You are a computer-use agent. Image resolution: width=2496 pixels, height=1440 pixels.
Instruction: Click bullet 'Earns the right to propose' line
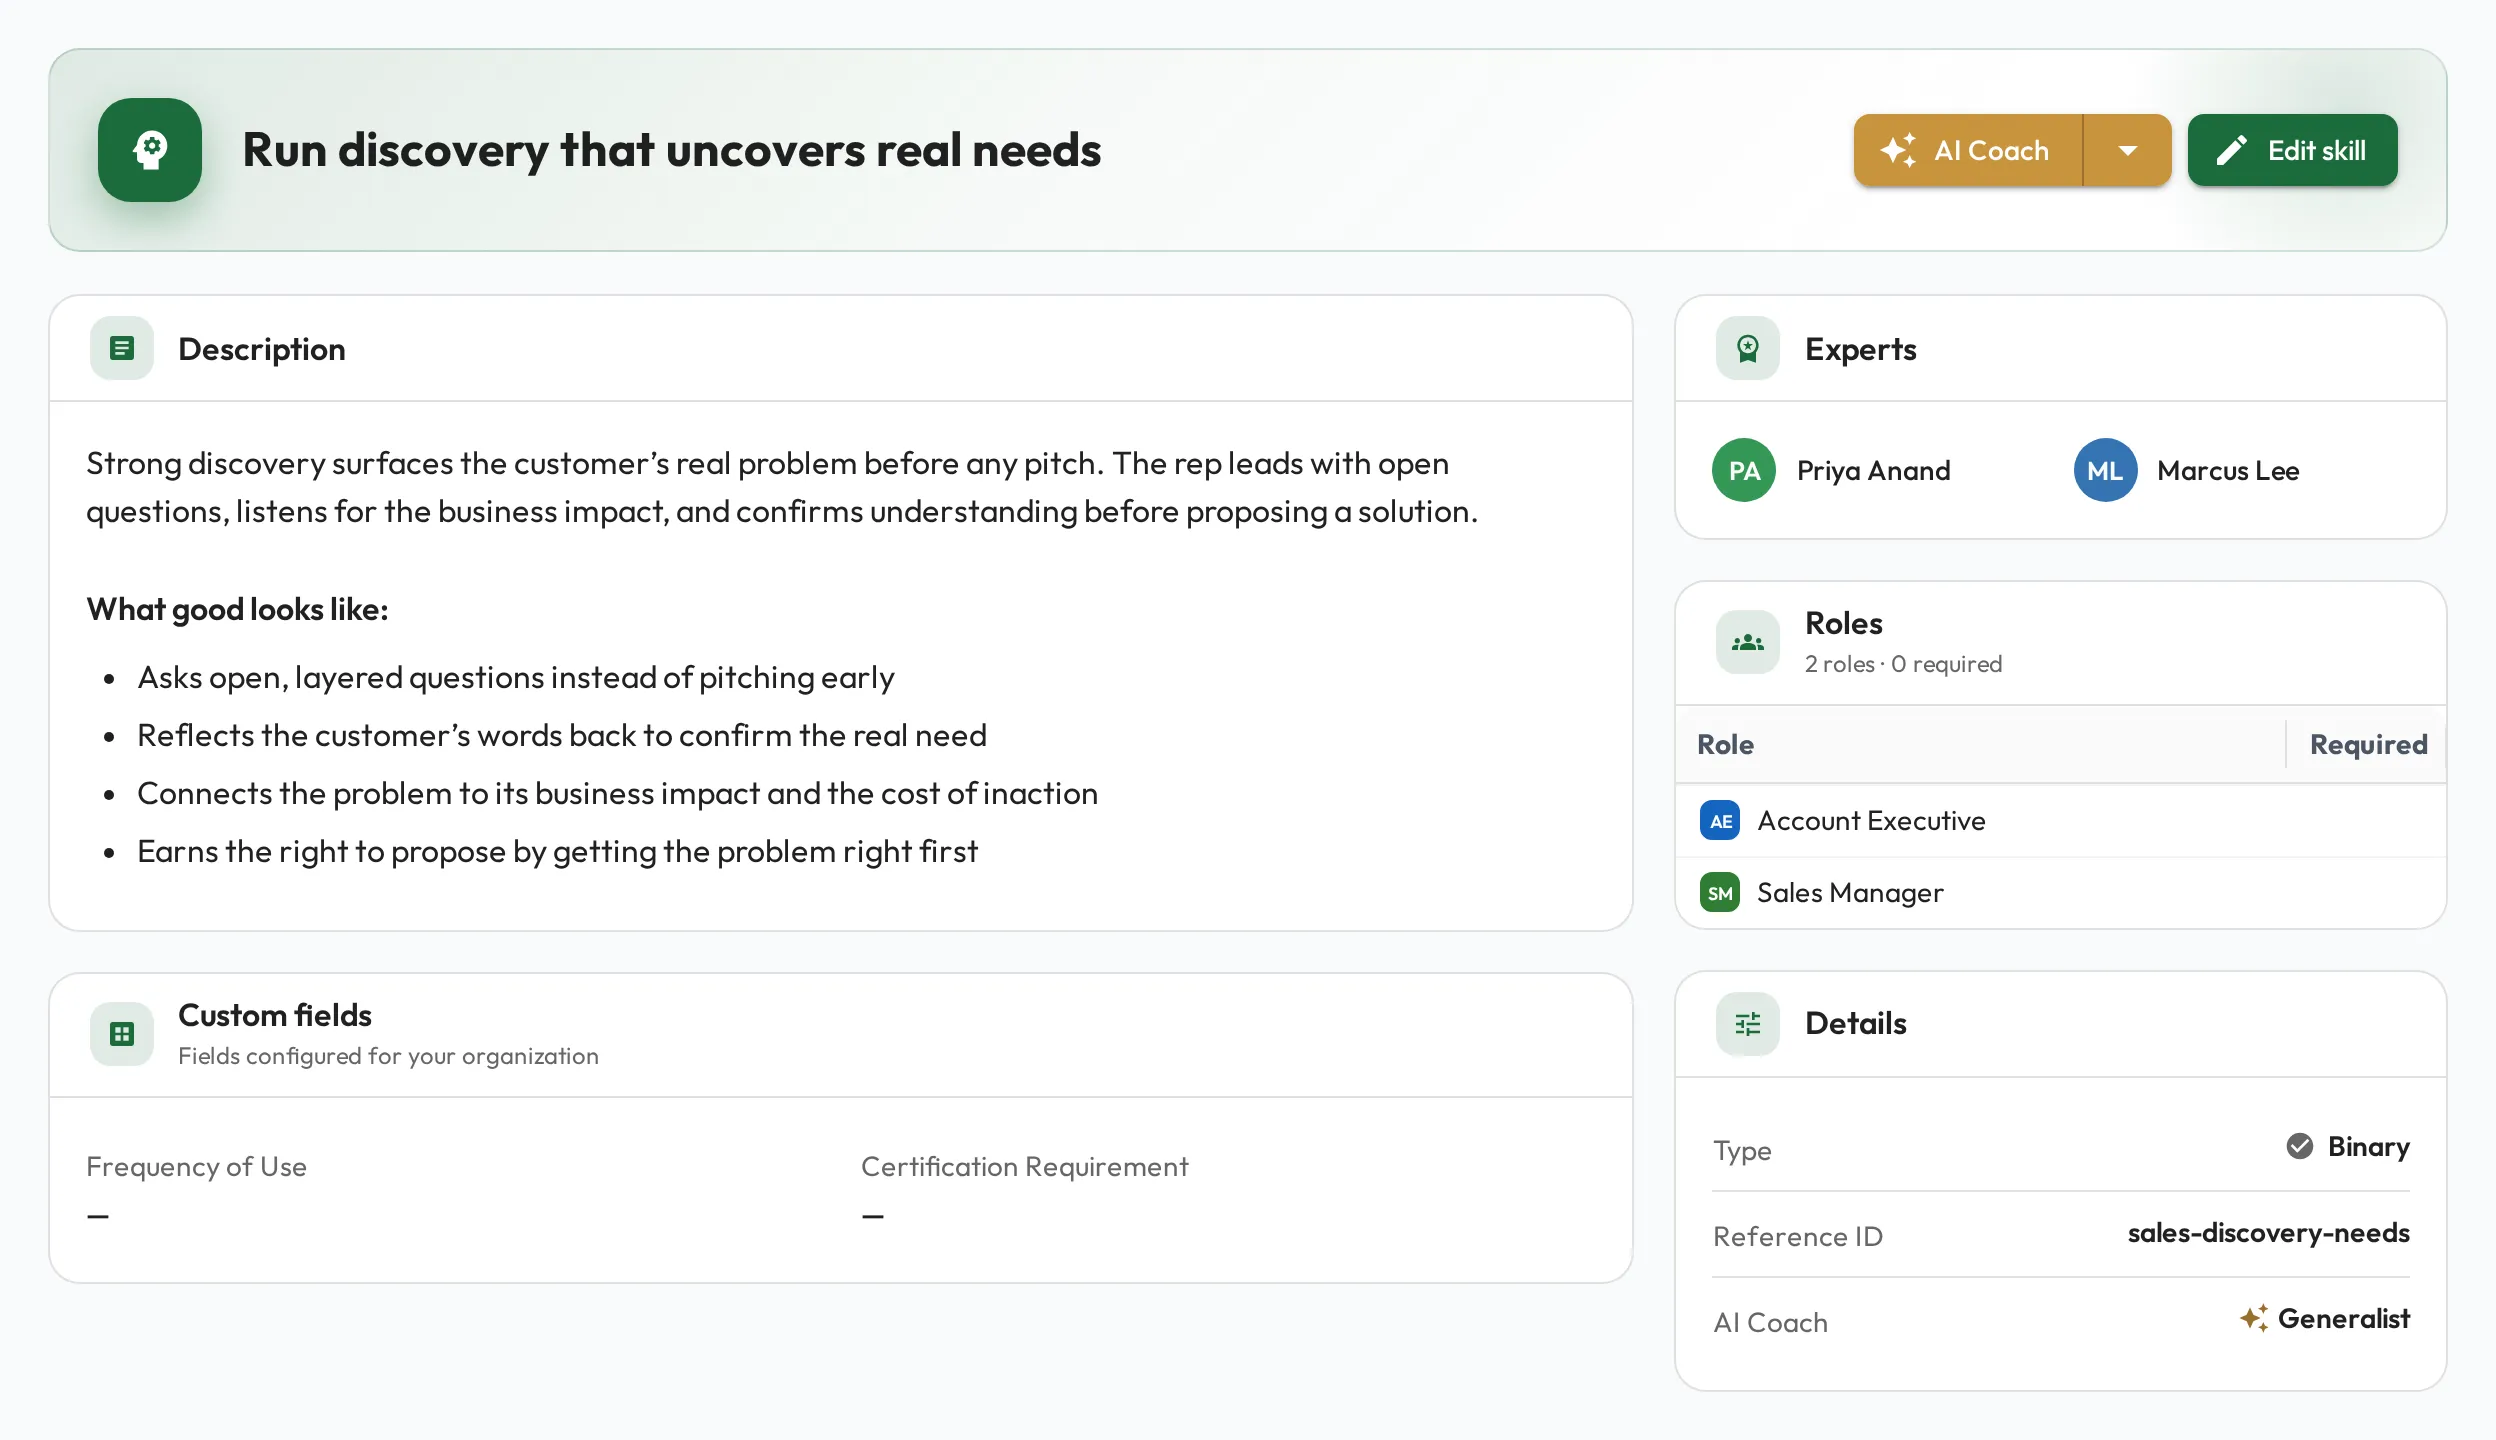(x=557, y=852)
